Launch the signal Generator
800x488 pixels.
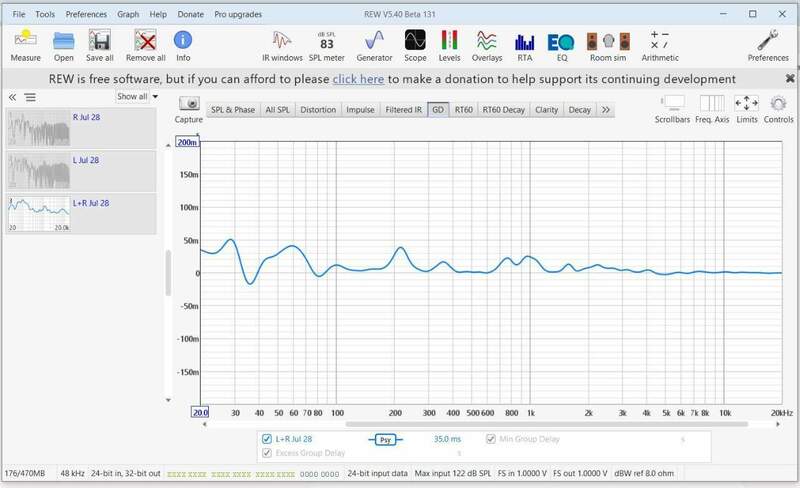[374, 45]
